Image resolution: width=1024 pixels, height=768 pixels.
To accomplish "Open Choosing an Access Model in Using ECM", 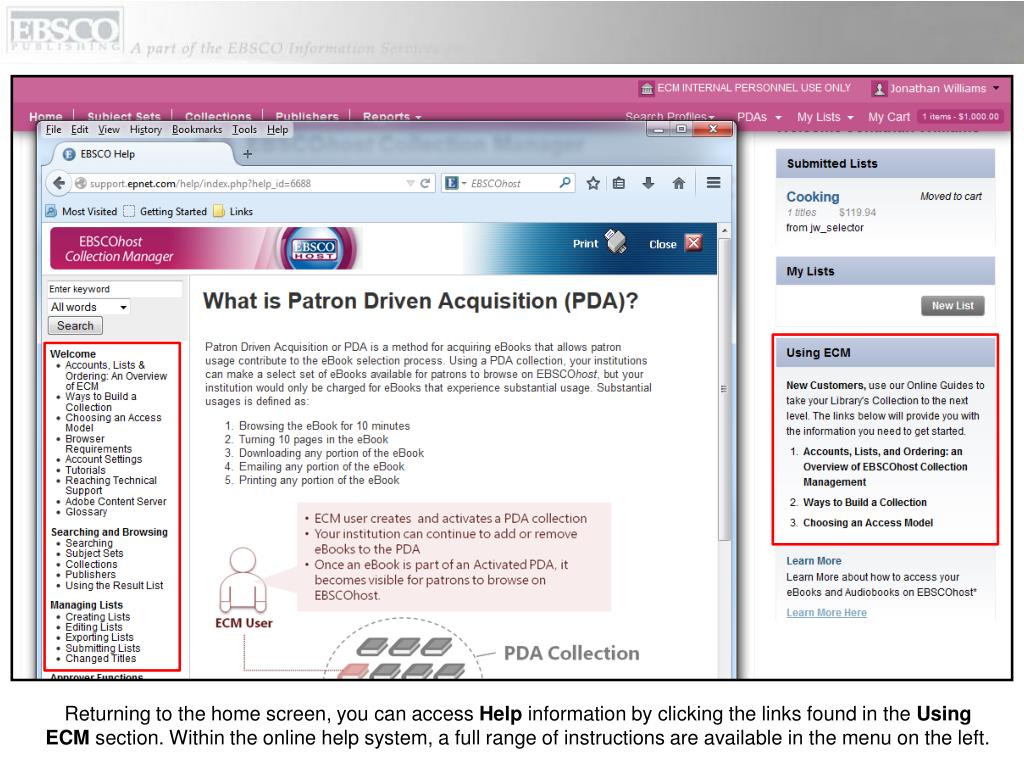I will tap(867, 522).
